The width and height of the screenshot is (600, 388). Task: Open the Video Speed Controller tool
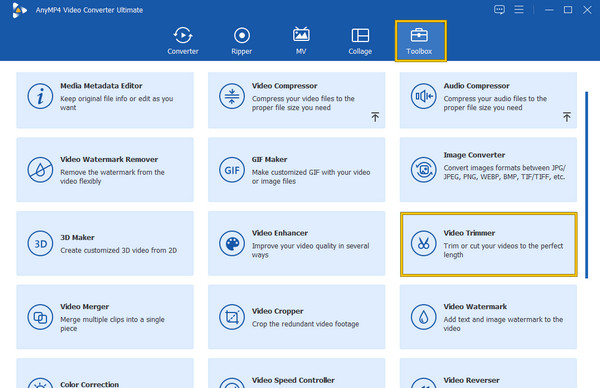point(297,373)
